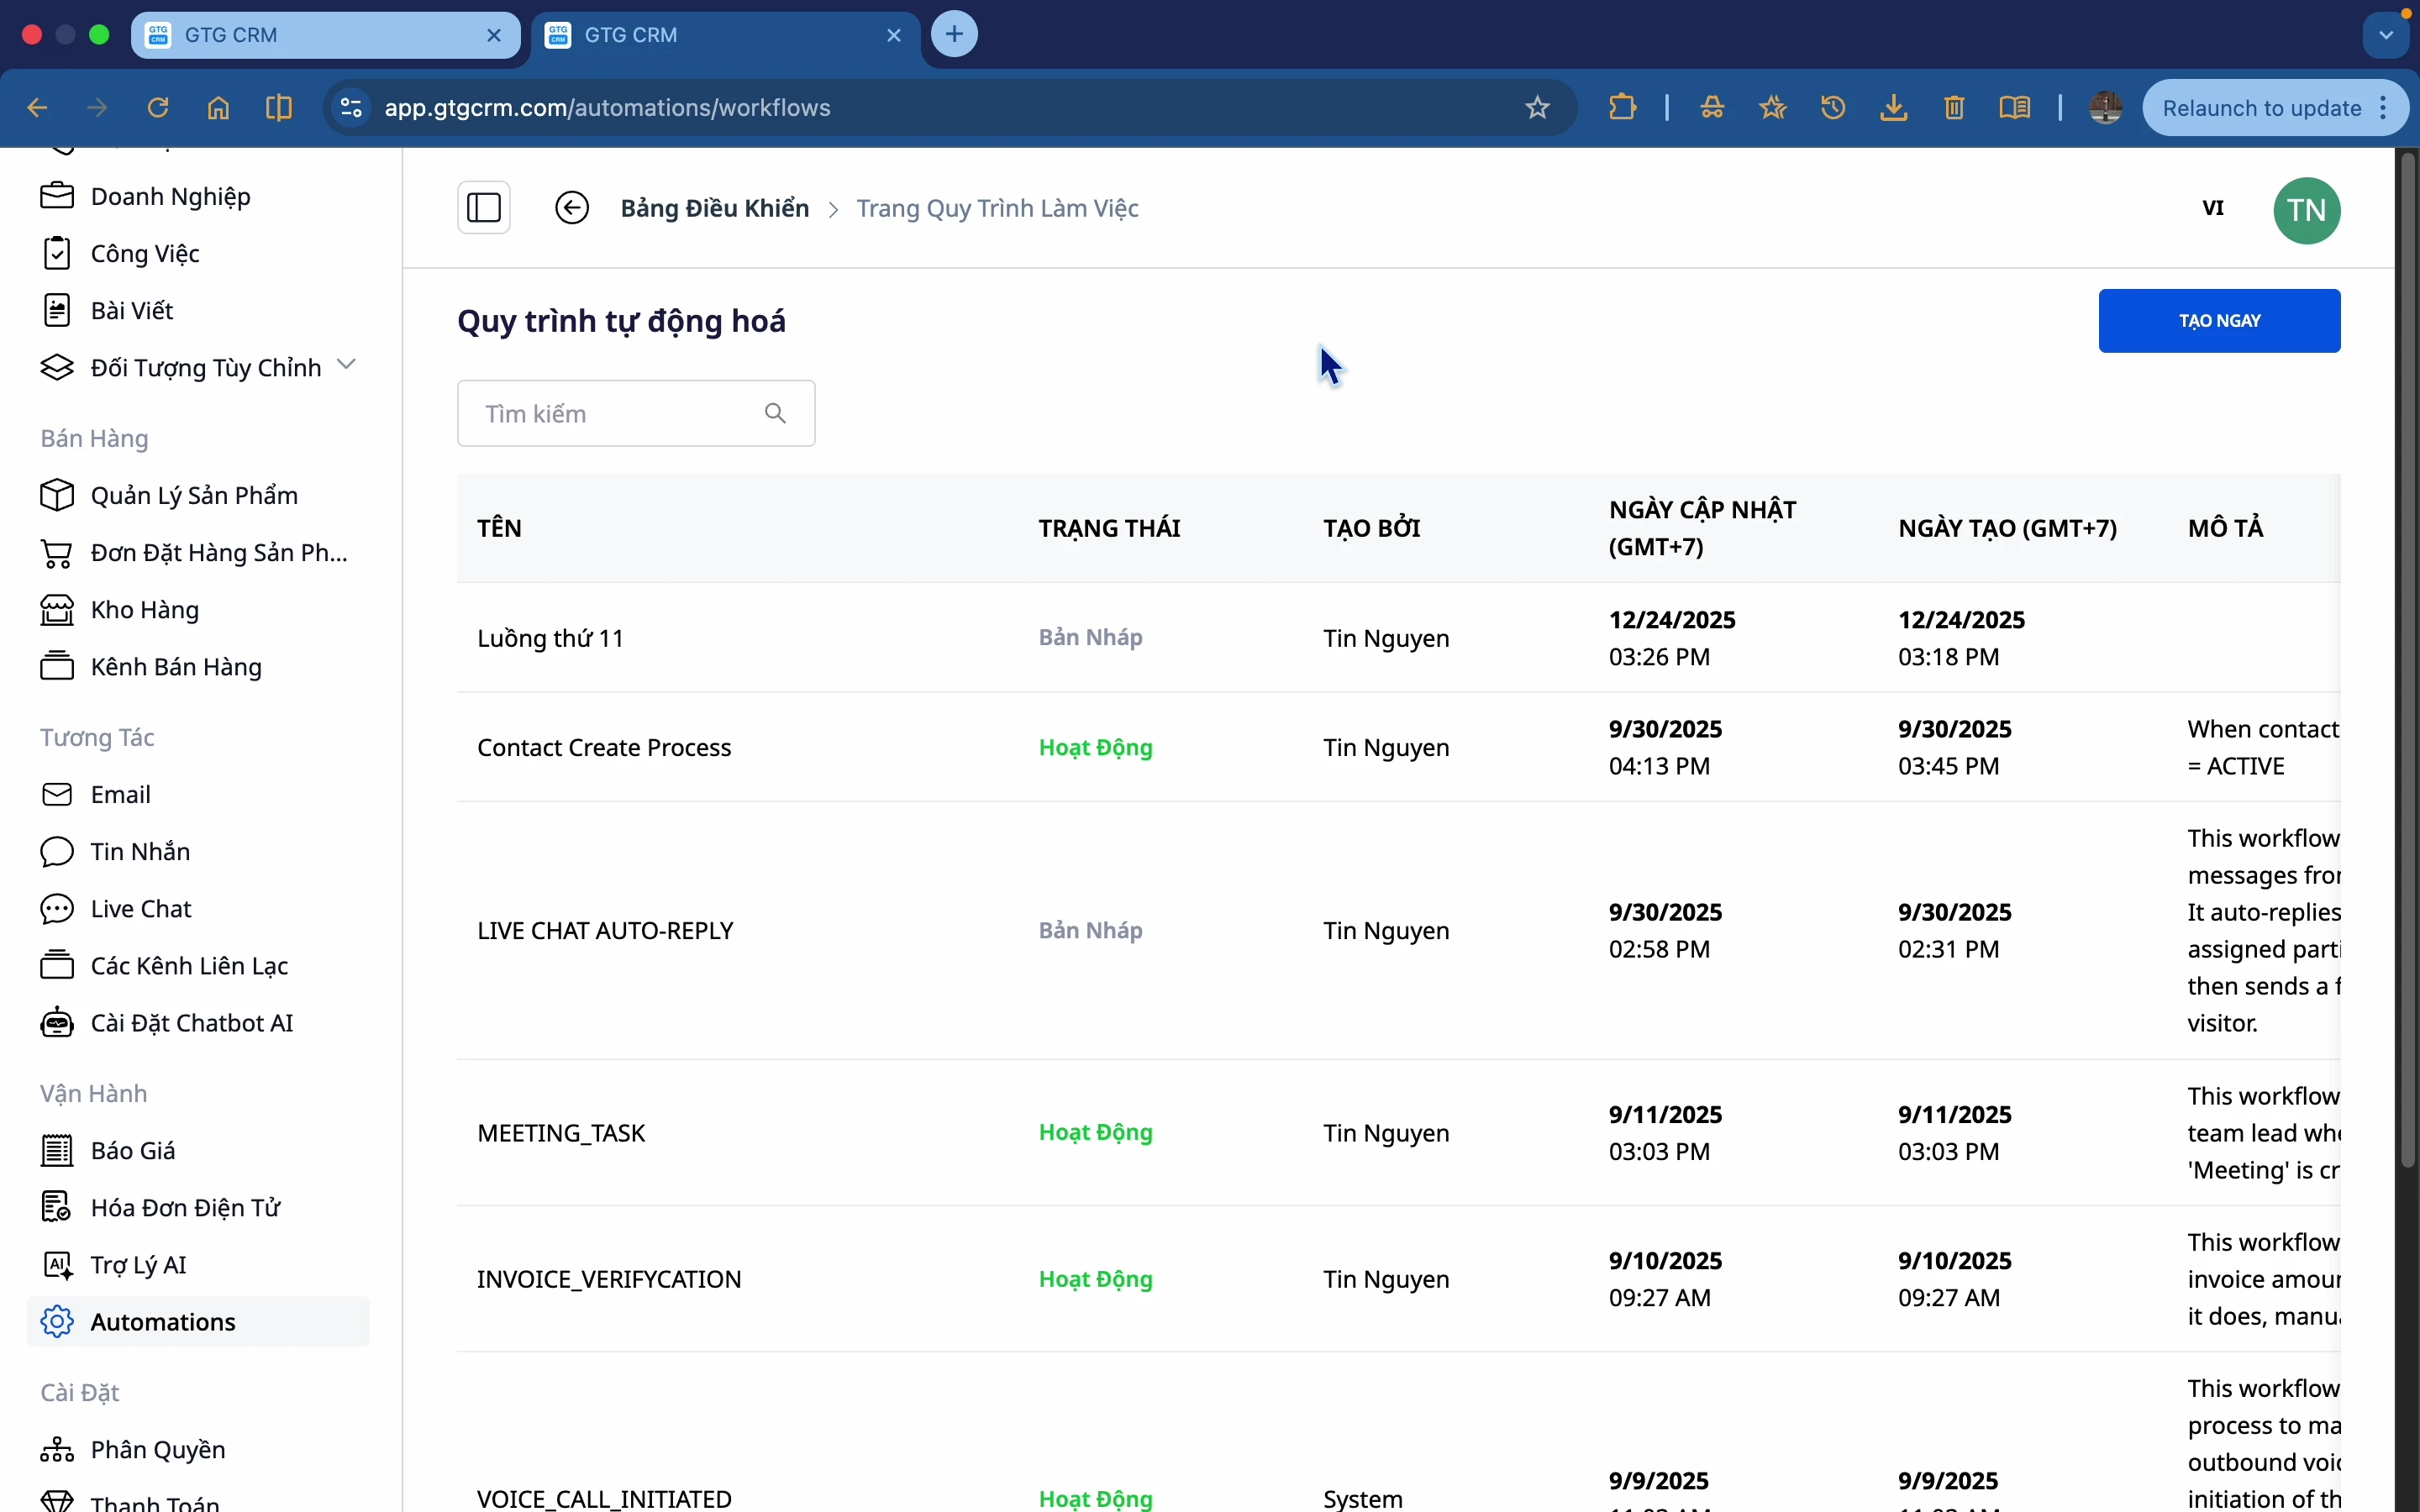Click Bảng Điều Khiển breadcrumb link
Viewport: 2420px width, 1512px height.
coord(714,208)
